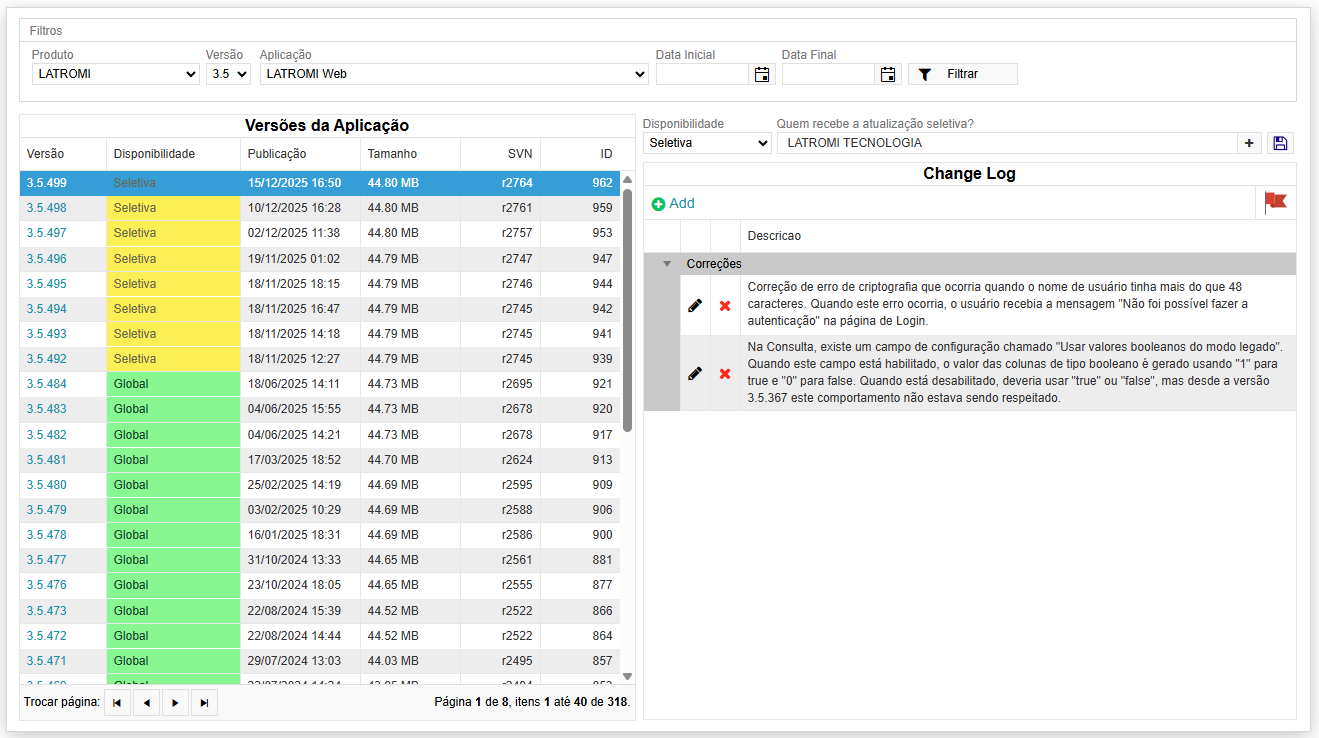Open the Produto dropdown
Image resolution: width=1319 pixels, height=738 pixels.
click(115, 74)
